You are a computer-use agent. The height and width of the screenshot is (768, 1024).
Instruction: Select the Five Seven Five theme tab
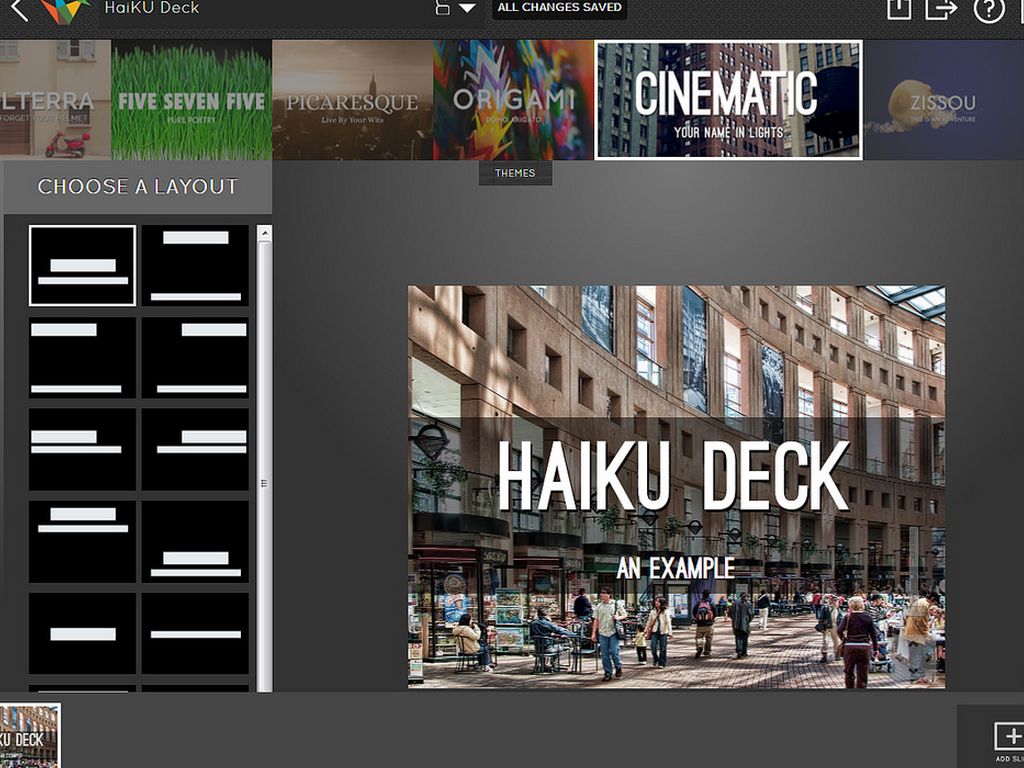(x=191, y=99)
